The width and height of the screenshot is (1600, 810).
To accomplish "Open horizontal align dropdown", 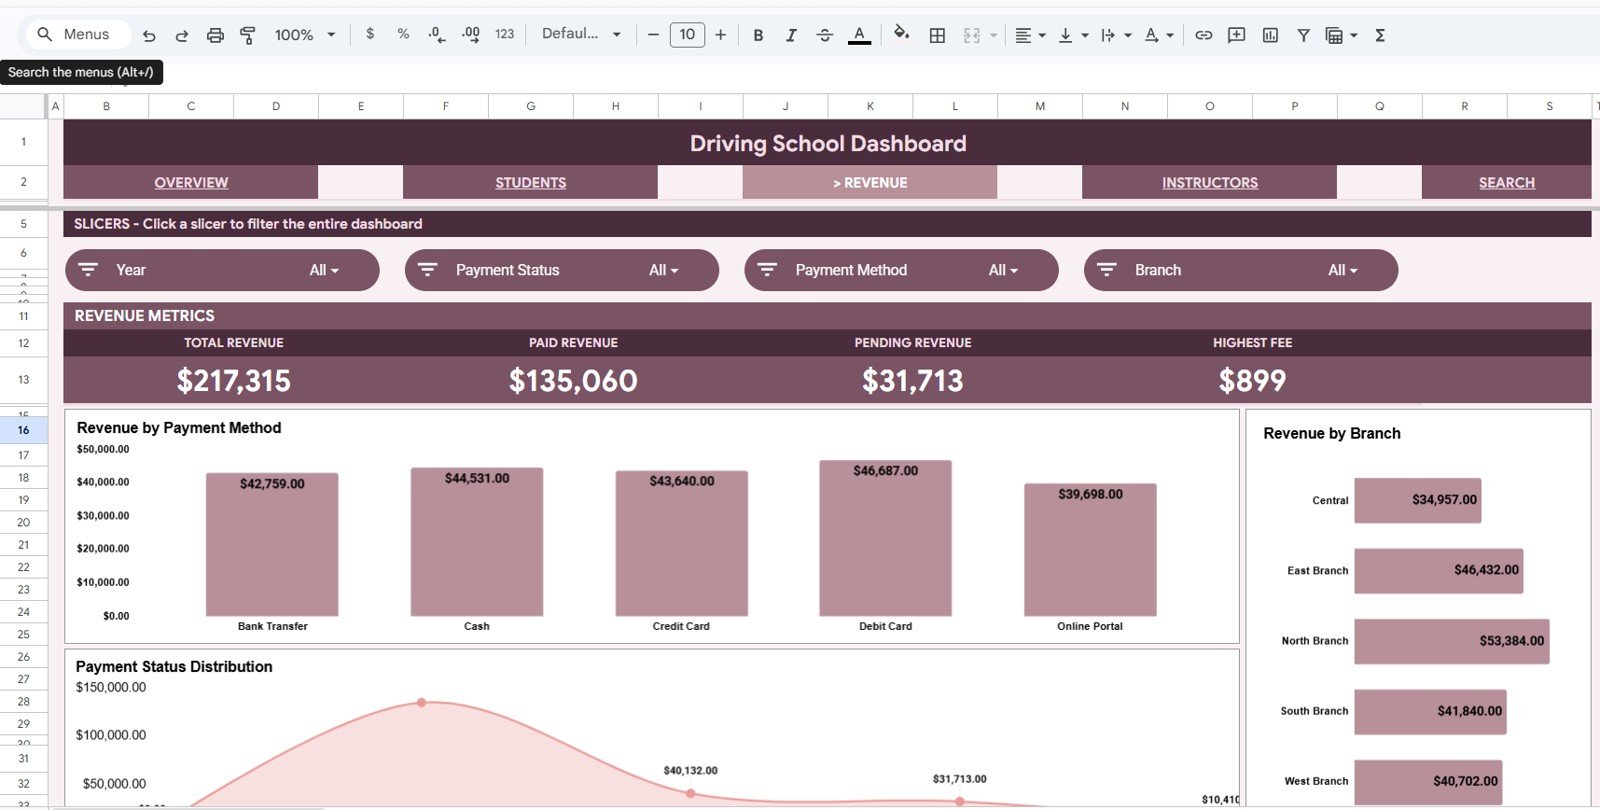I will coord(1030,35).
